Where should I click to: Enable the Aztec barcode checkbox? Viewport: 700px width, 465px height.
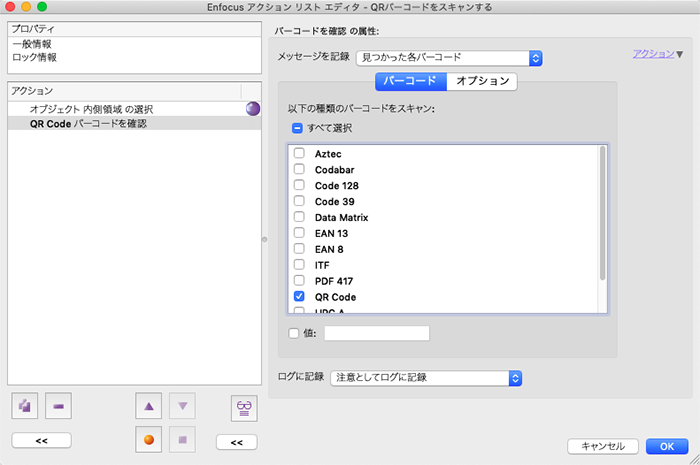tap(299, 153)
